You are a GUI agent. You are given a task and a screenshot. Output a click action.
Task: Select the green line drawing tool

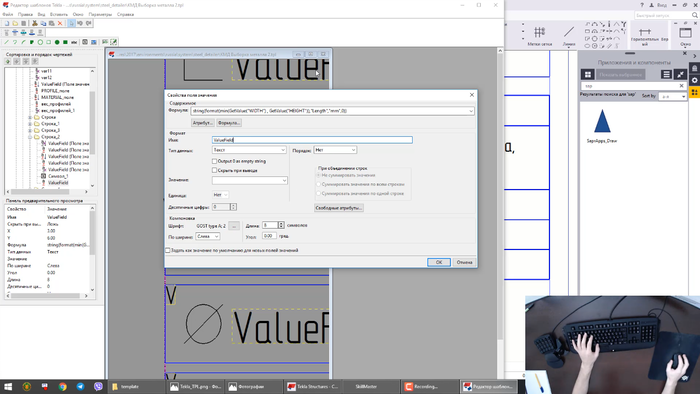[x=6, y=42]
